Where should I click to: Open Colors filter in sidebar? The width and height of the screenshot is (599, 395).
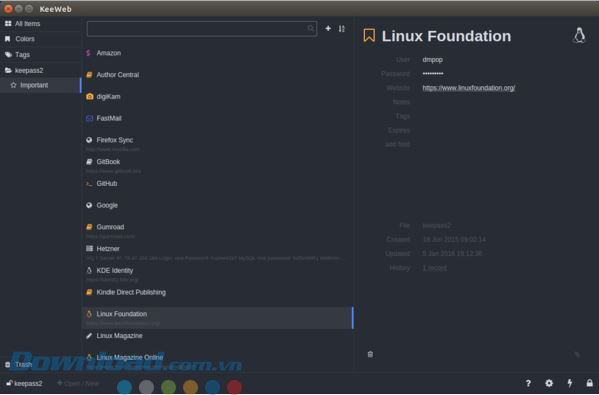(x=40, y=39)
